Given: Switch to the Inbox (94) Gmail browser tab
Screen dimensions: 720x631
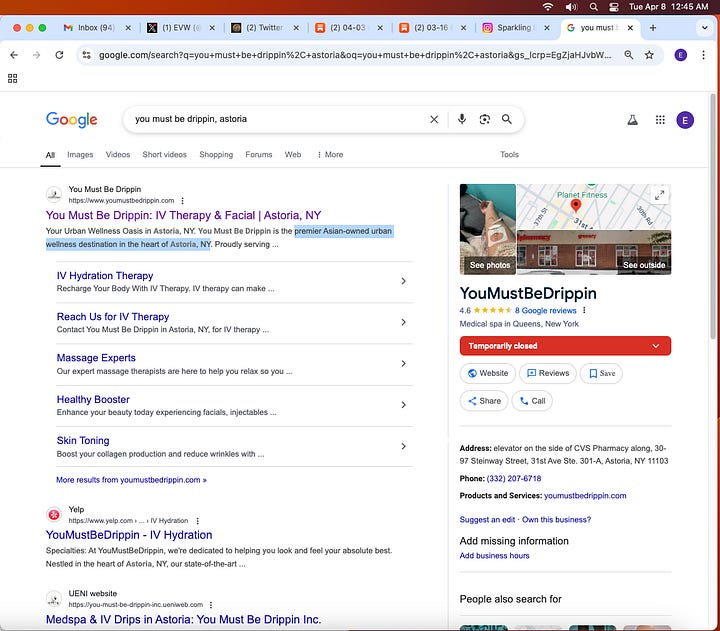Looking at the screenshot, I should [x=96, y=28].
